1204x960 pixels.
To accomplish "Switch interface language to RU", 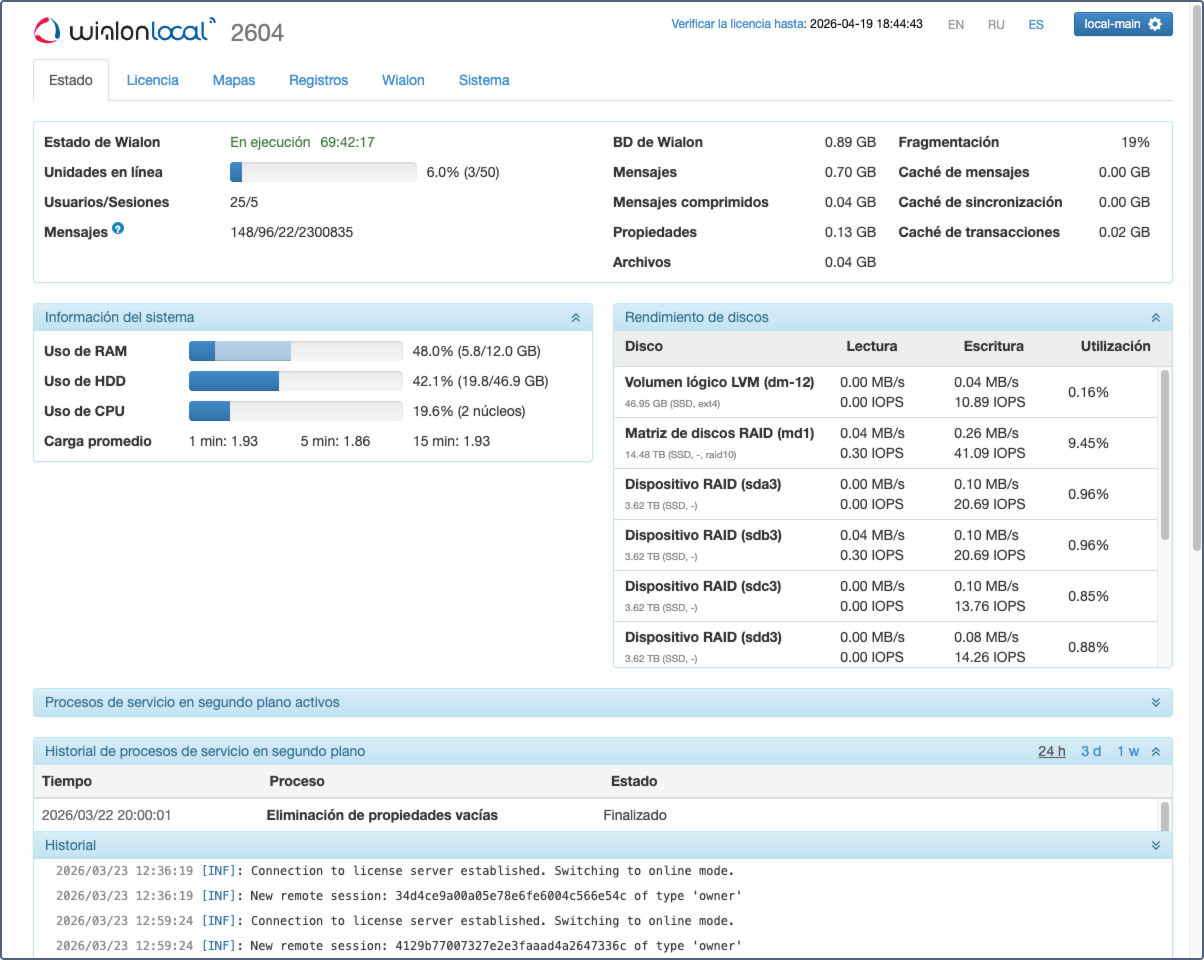I will coord(996,25).
